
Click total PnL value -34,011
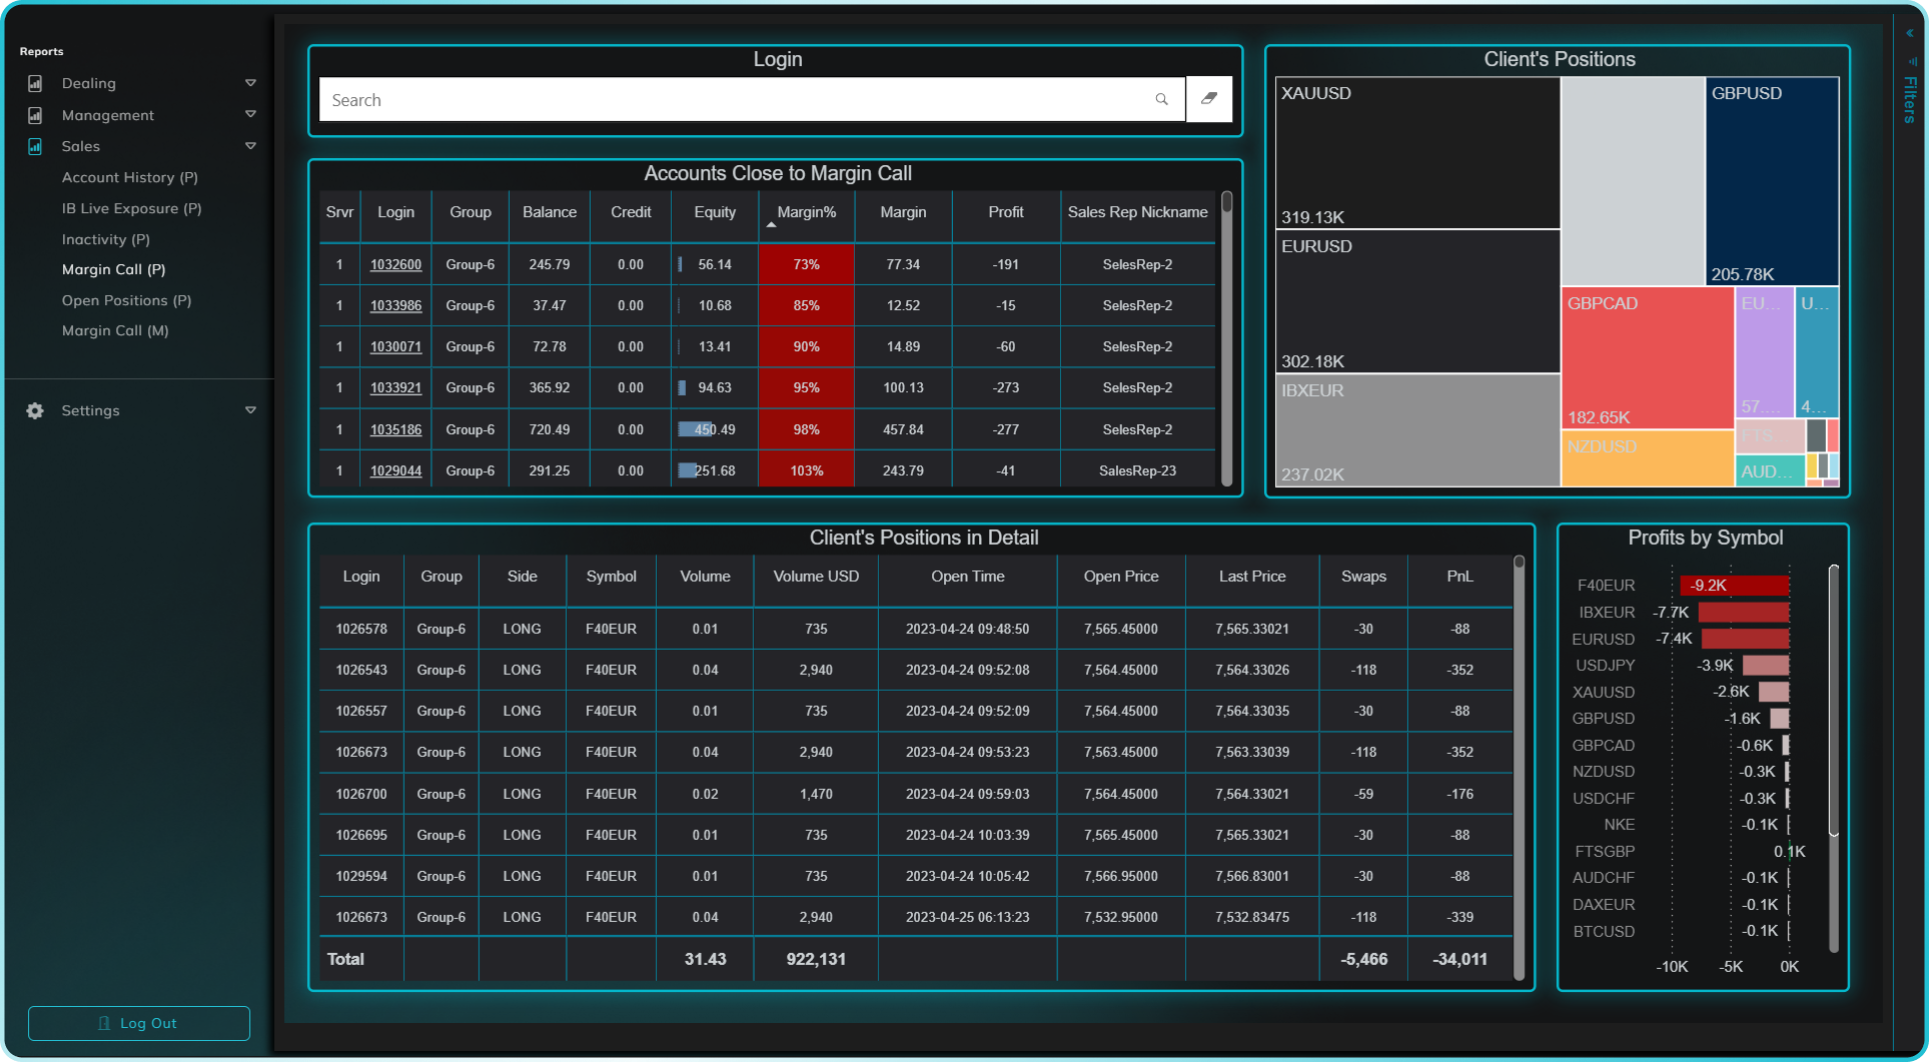coord(1459,959)
